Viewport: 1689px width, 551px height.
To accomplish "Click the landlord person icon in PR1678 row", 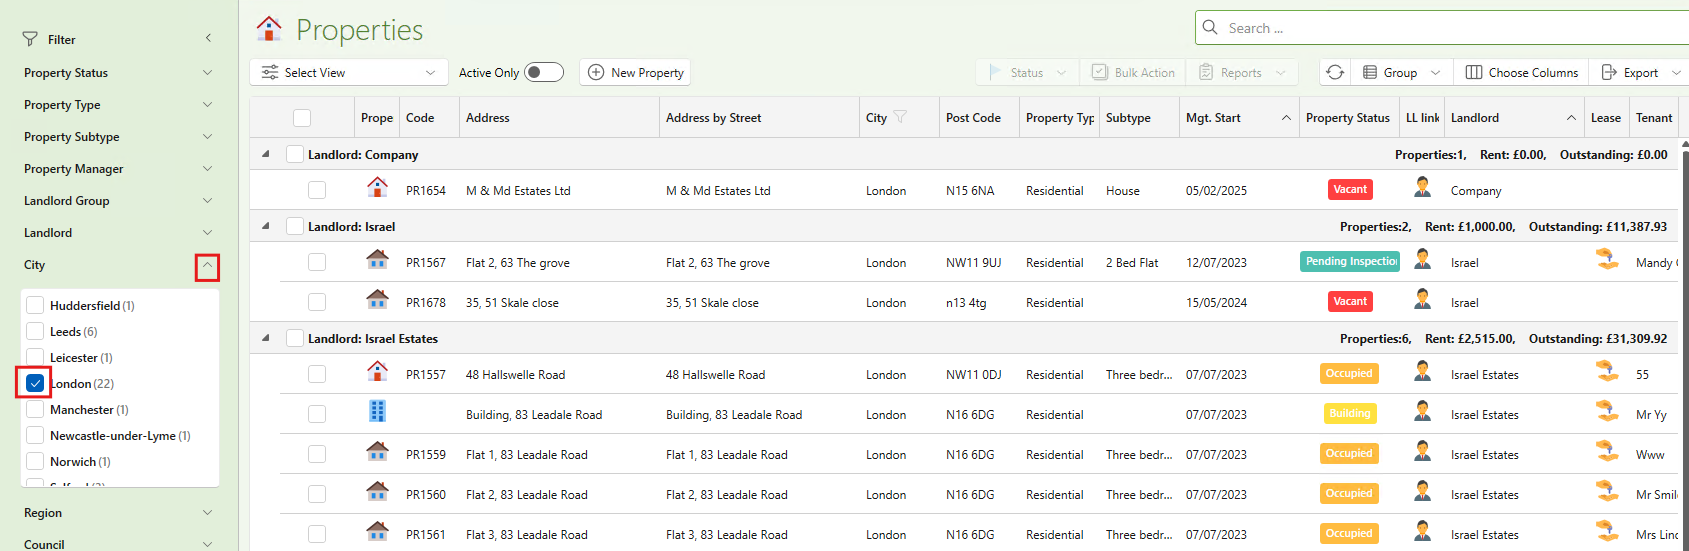I will click(x=1422, y=299).
